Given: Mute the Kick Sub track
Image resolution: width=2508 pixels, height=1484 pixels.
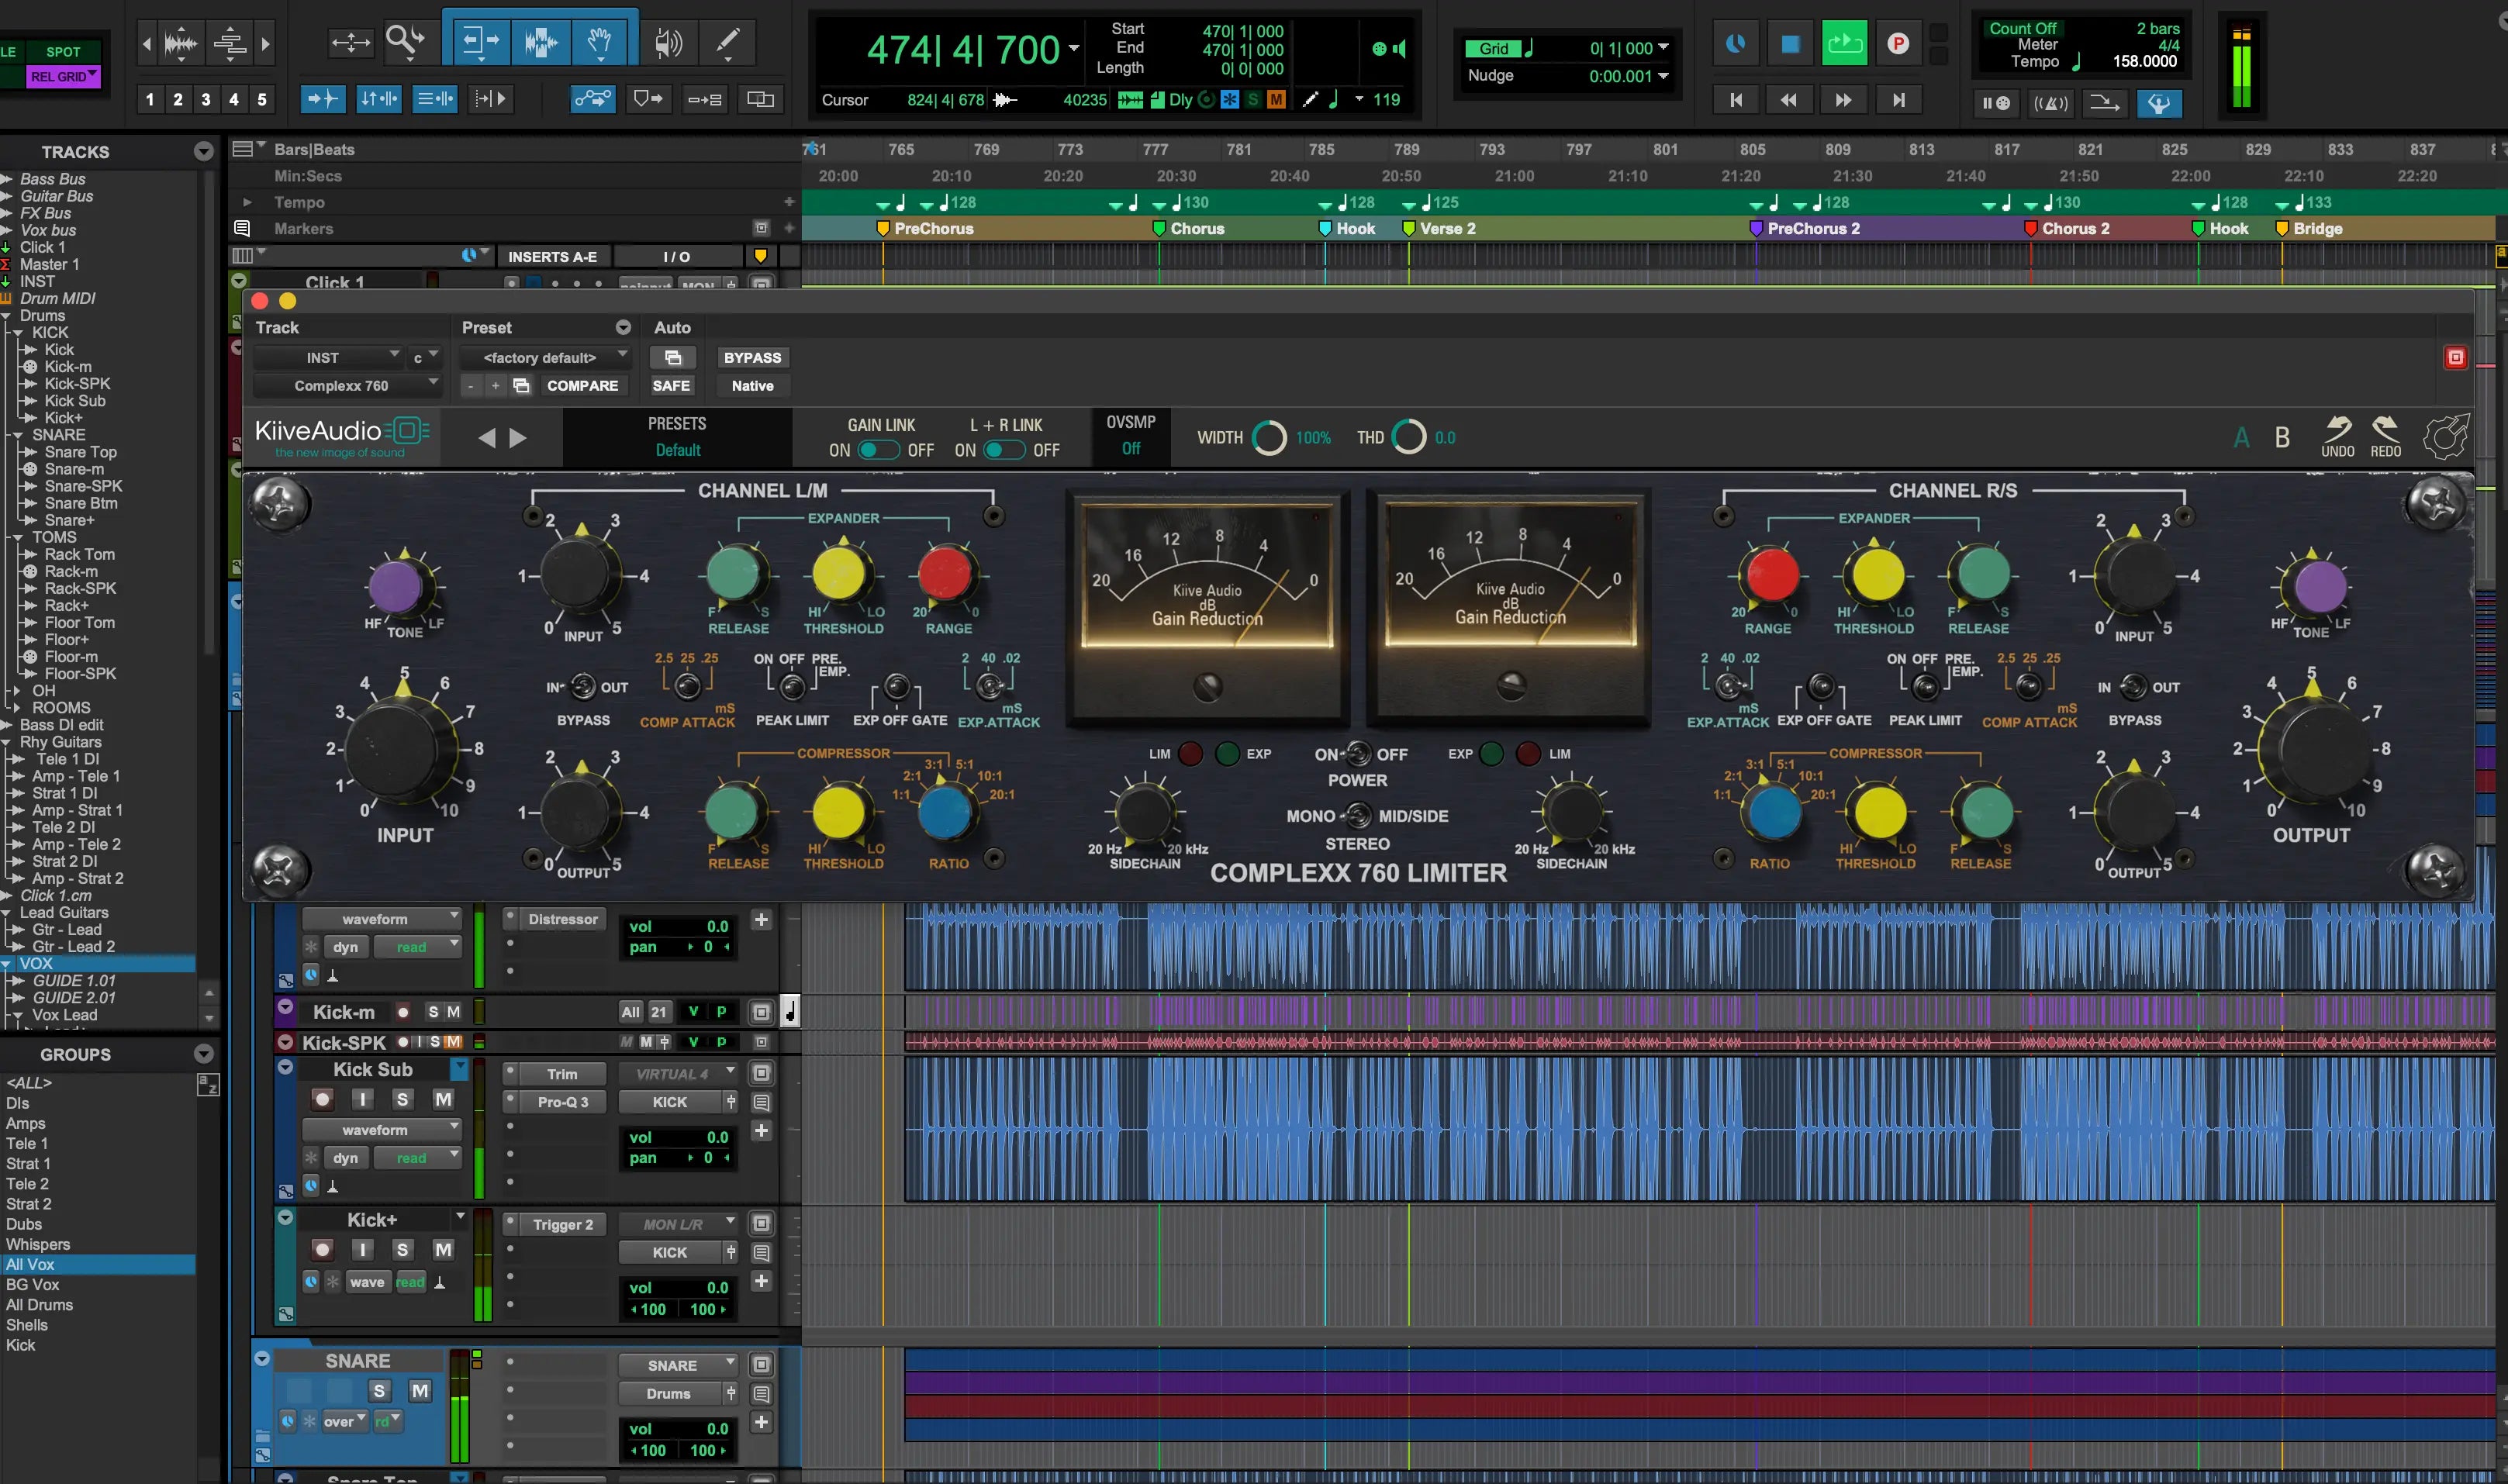Looking at the screenshot, I should click(x=443, y=1099).
